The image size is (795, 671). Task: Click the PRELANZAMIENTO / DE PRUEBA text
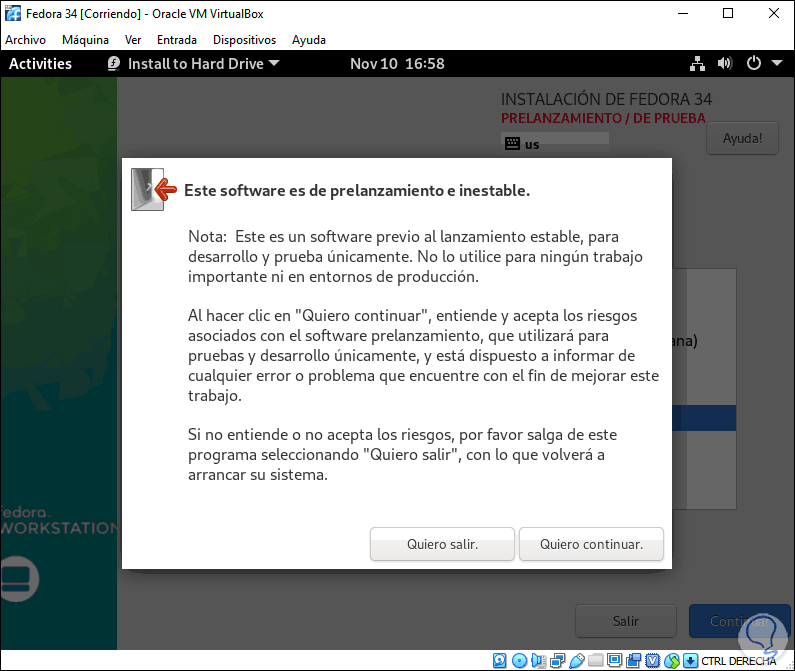click(x=603, y=118)
